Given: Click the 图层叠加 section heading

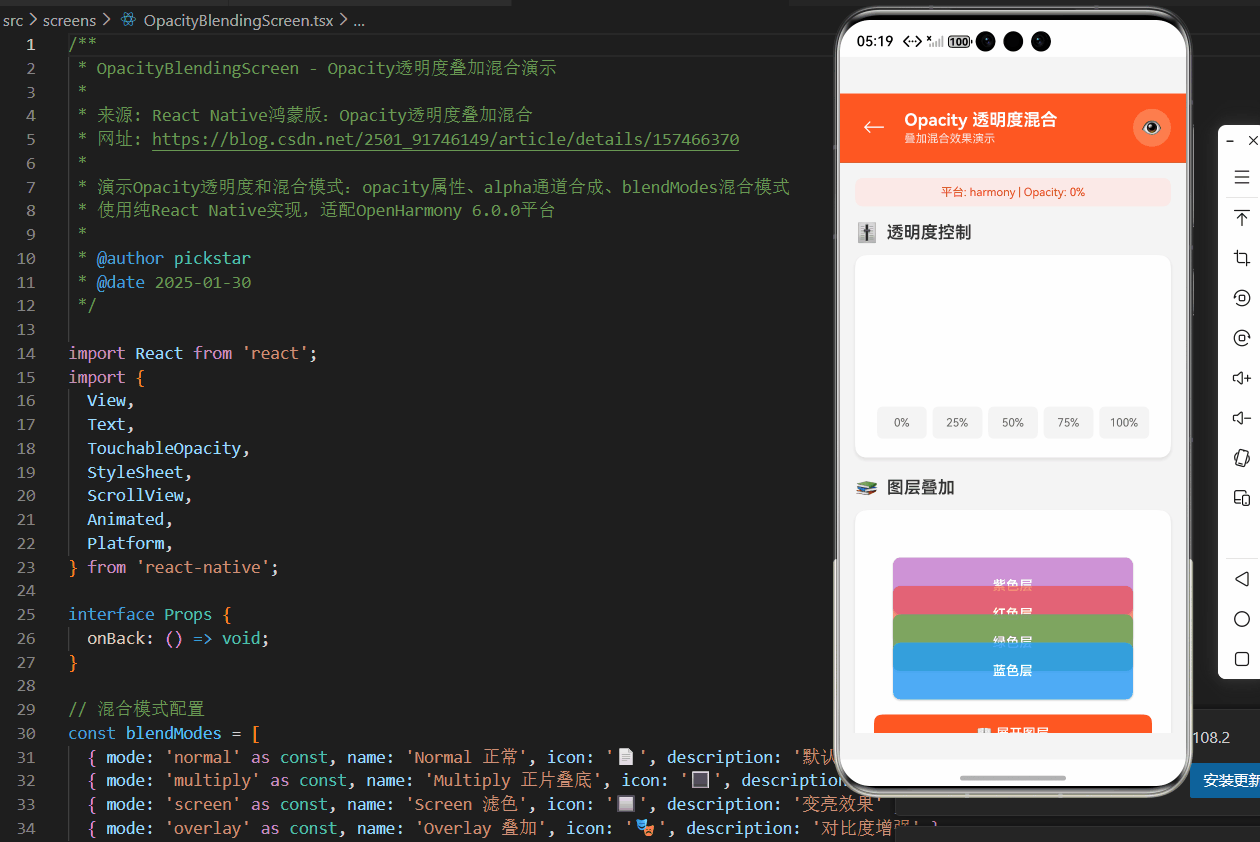Looking at the screenshot, I should pyautogui.click(x=921, y=488).
